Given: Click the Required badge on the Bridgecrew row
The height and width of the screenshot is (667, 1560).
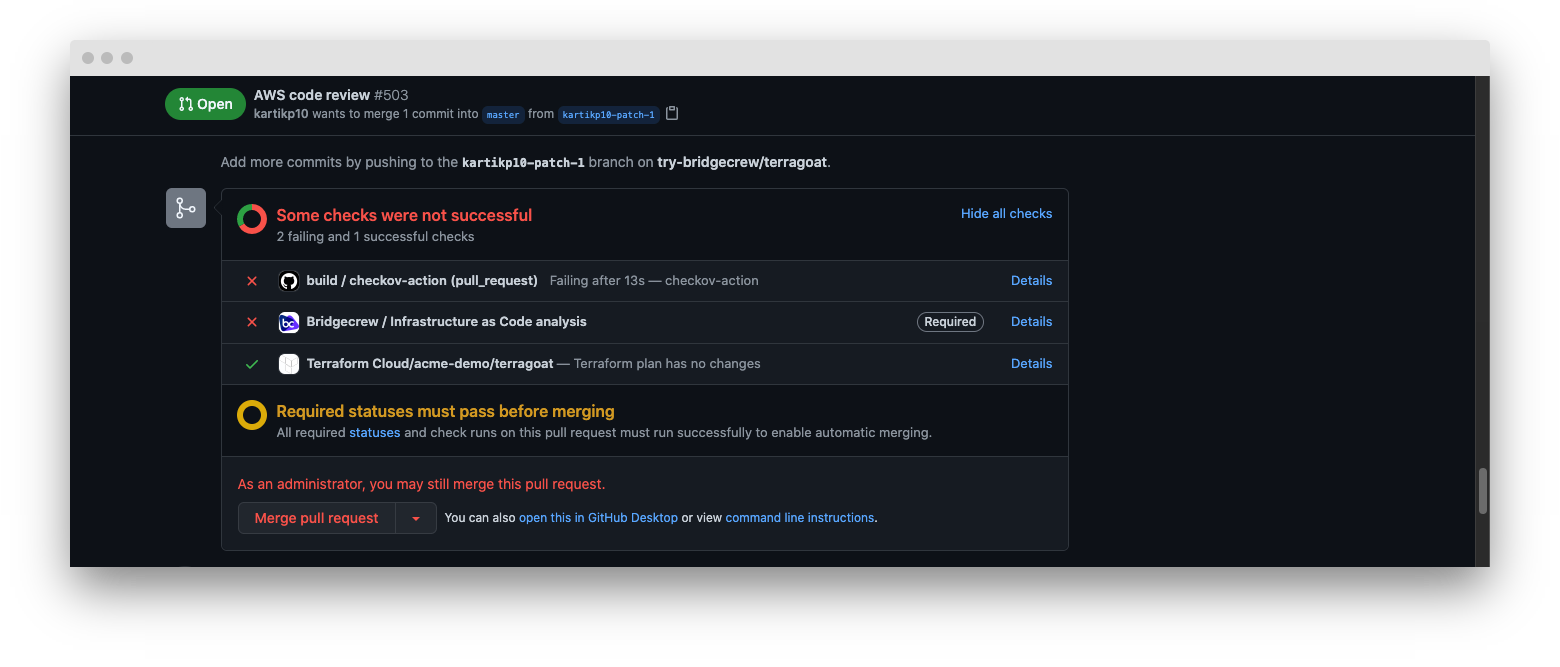Looking at the screenshot, I should 950,322.
